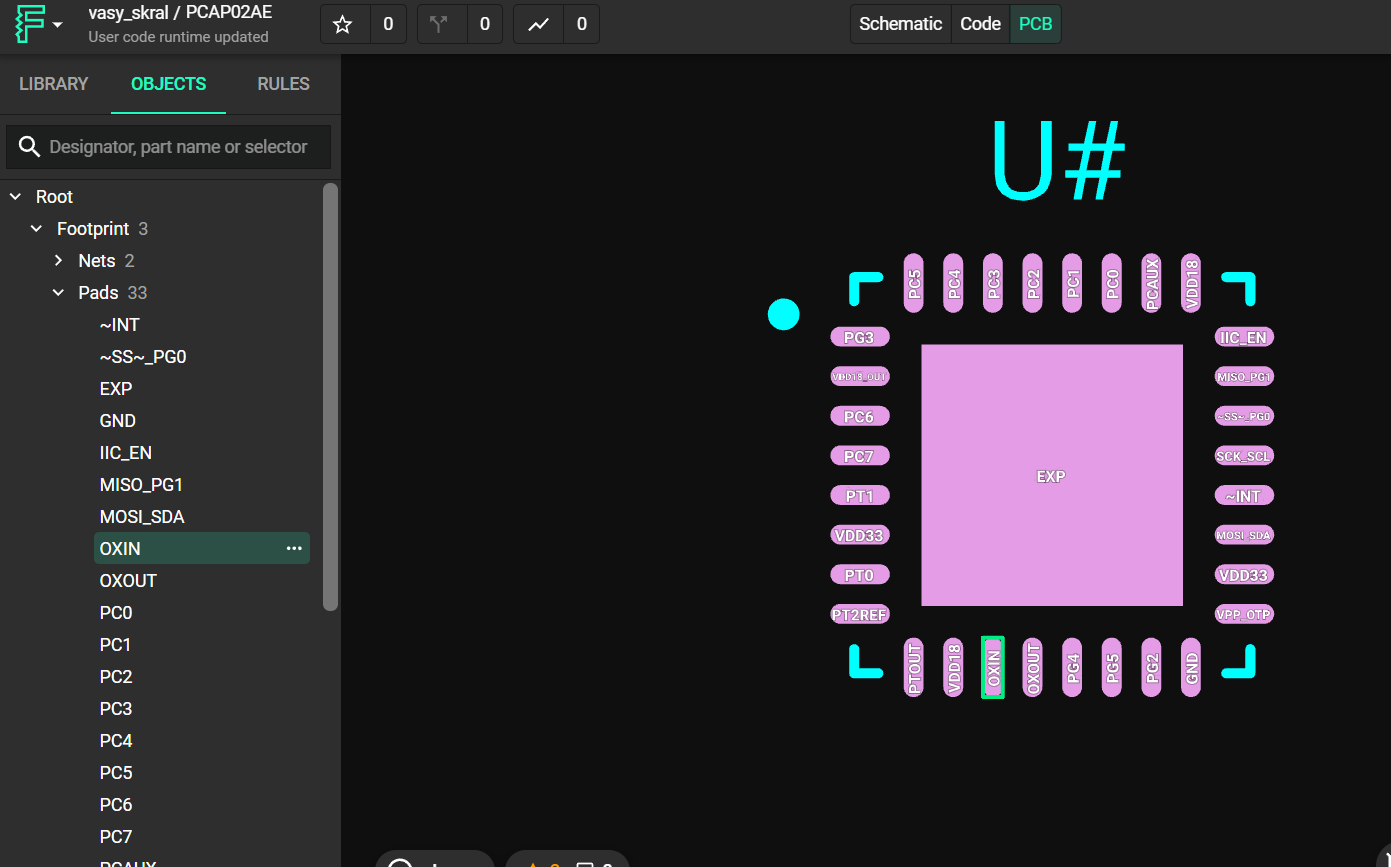Select the PT2REF pad on canvas
The width and height of the screenshot is (1391, 867).
[860, 614]
